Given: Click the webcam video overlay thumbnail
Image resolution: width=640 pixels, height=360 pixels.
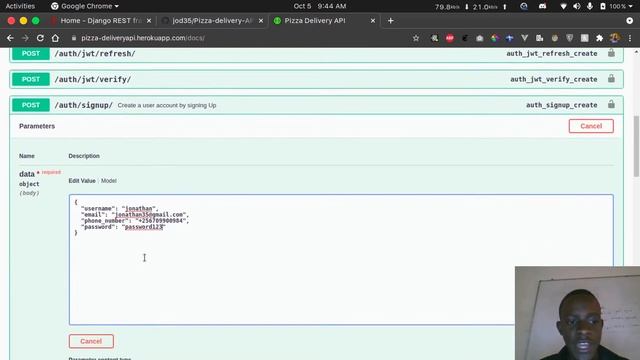Looking at the screenshot, I should 577,313.
